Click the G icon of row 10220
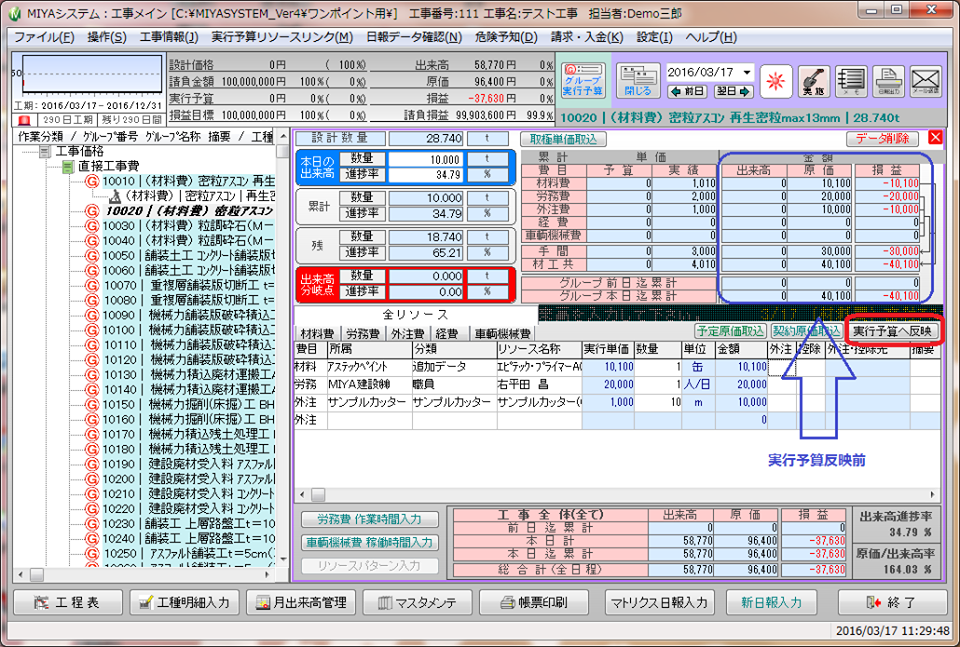Image resolution: width=960 pixels, height=647 pixels. click(91, 509)
